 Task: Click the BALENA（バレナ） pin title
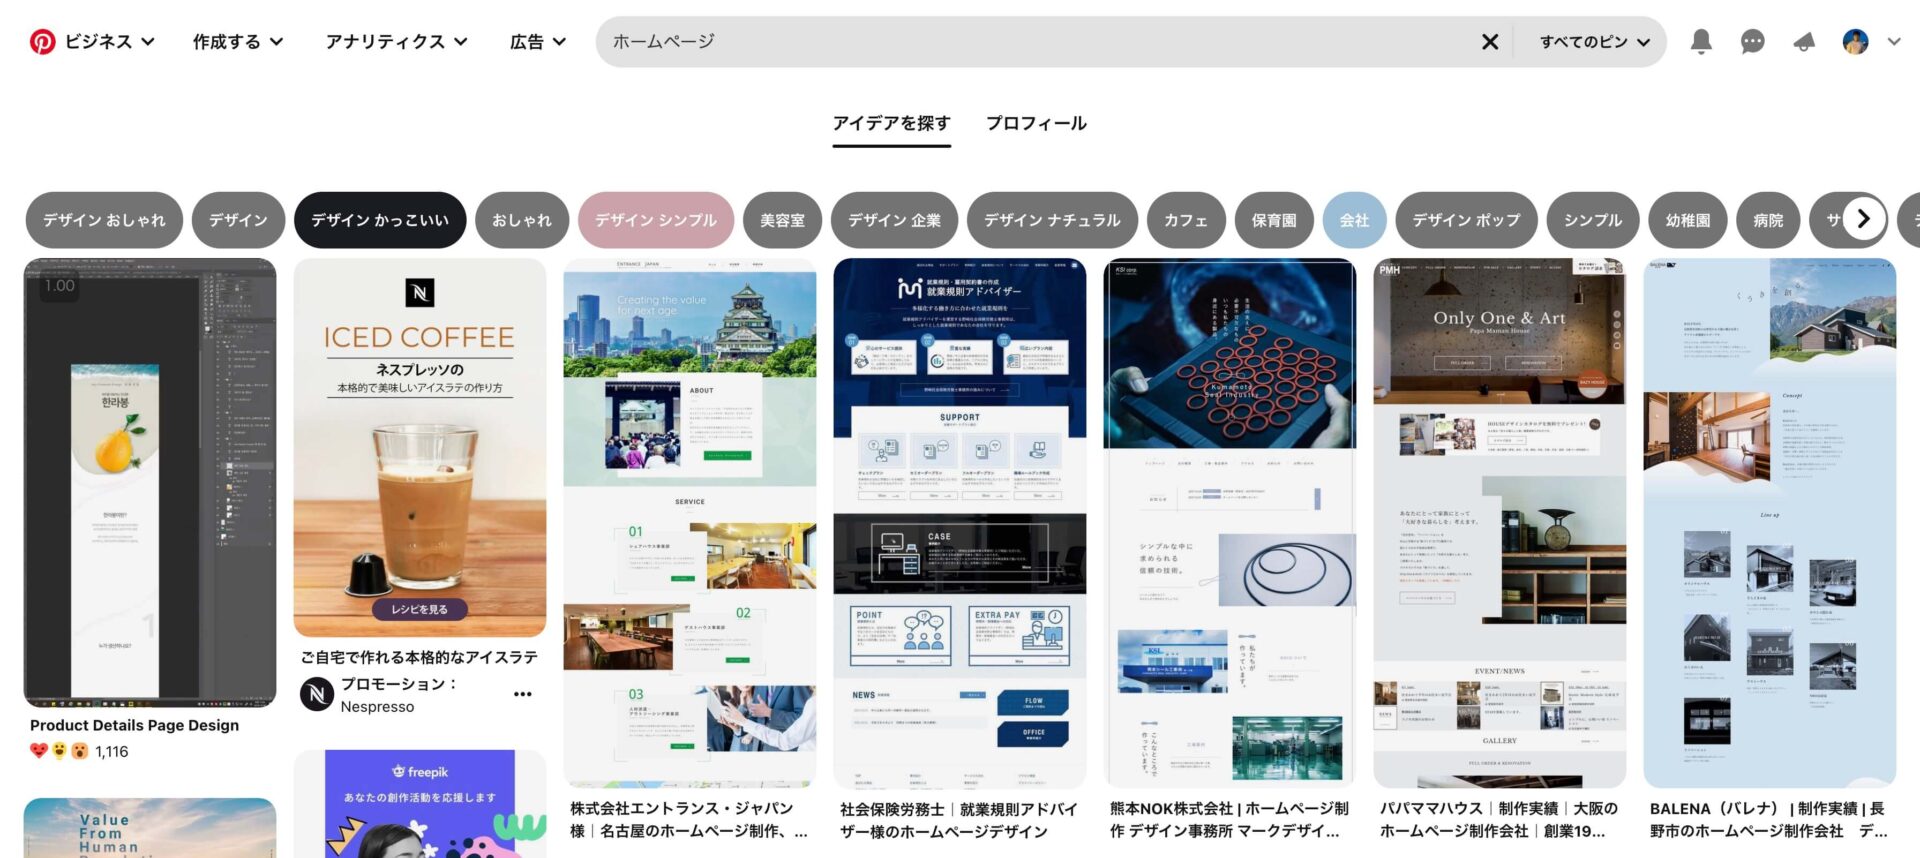tap(1769, 819)
